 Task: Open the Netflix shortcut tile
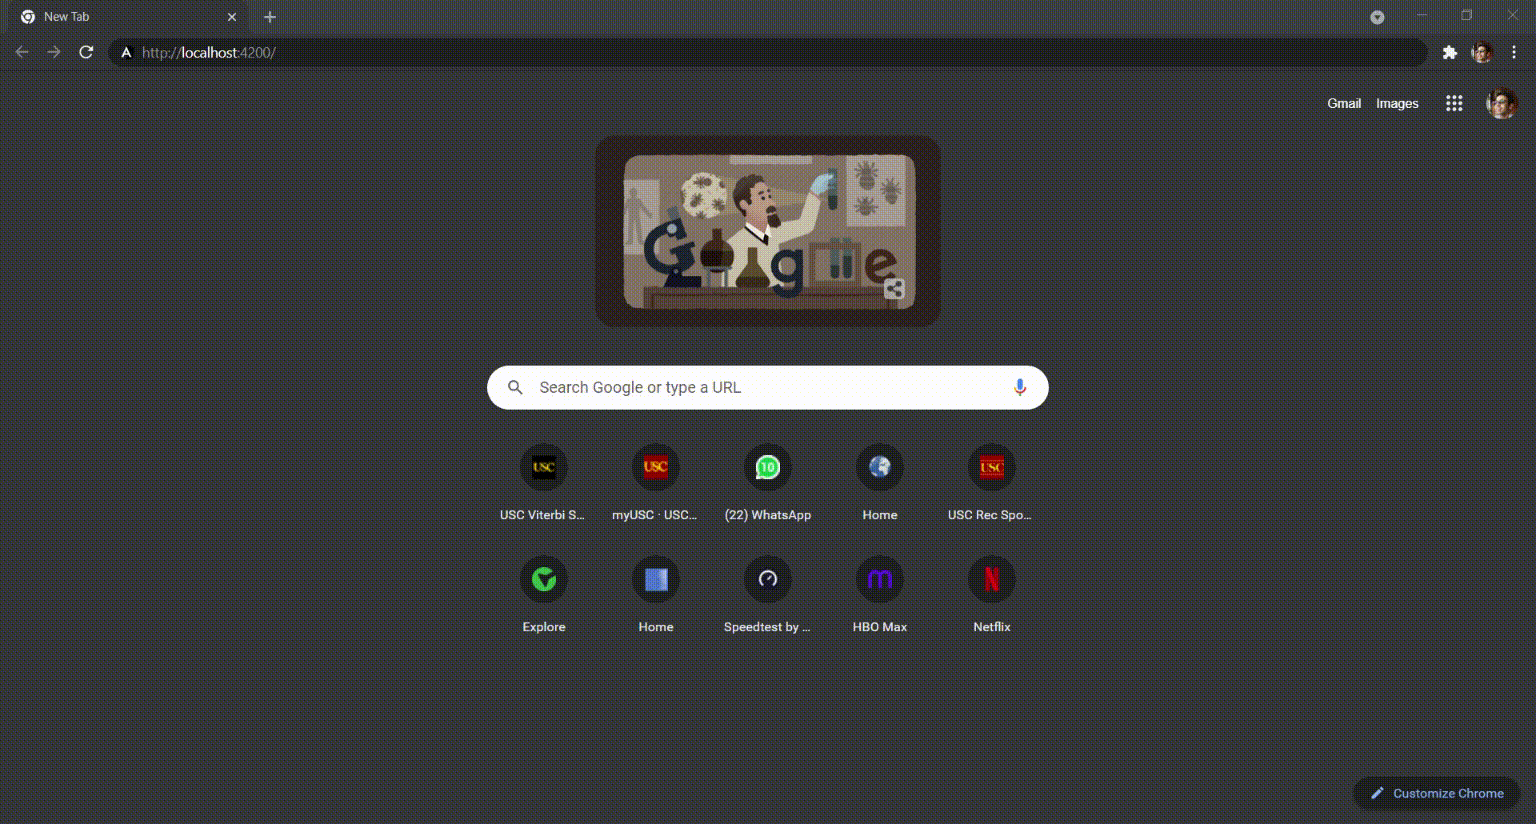[991, 596]
